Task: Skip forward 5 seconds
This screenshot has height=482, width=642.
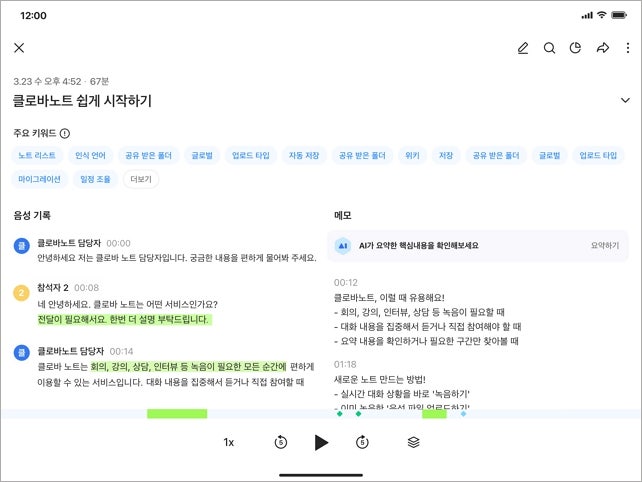Action: click(362, 442)
